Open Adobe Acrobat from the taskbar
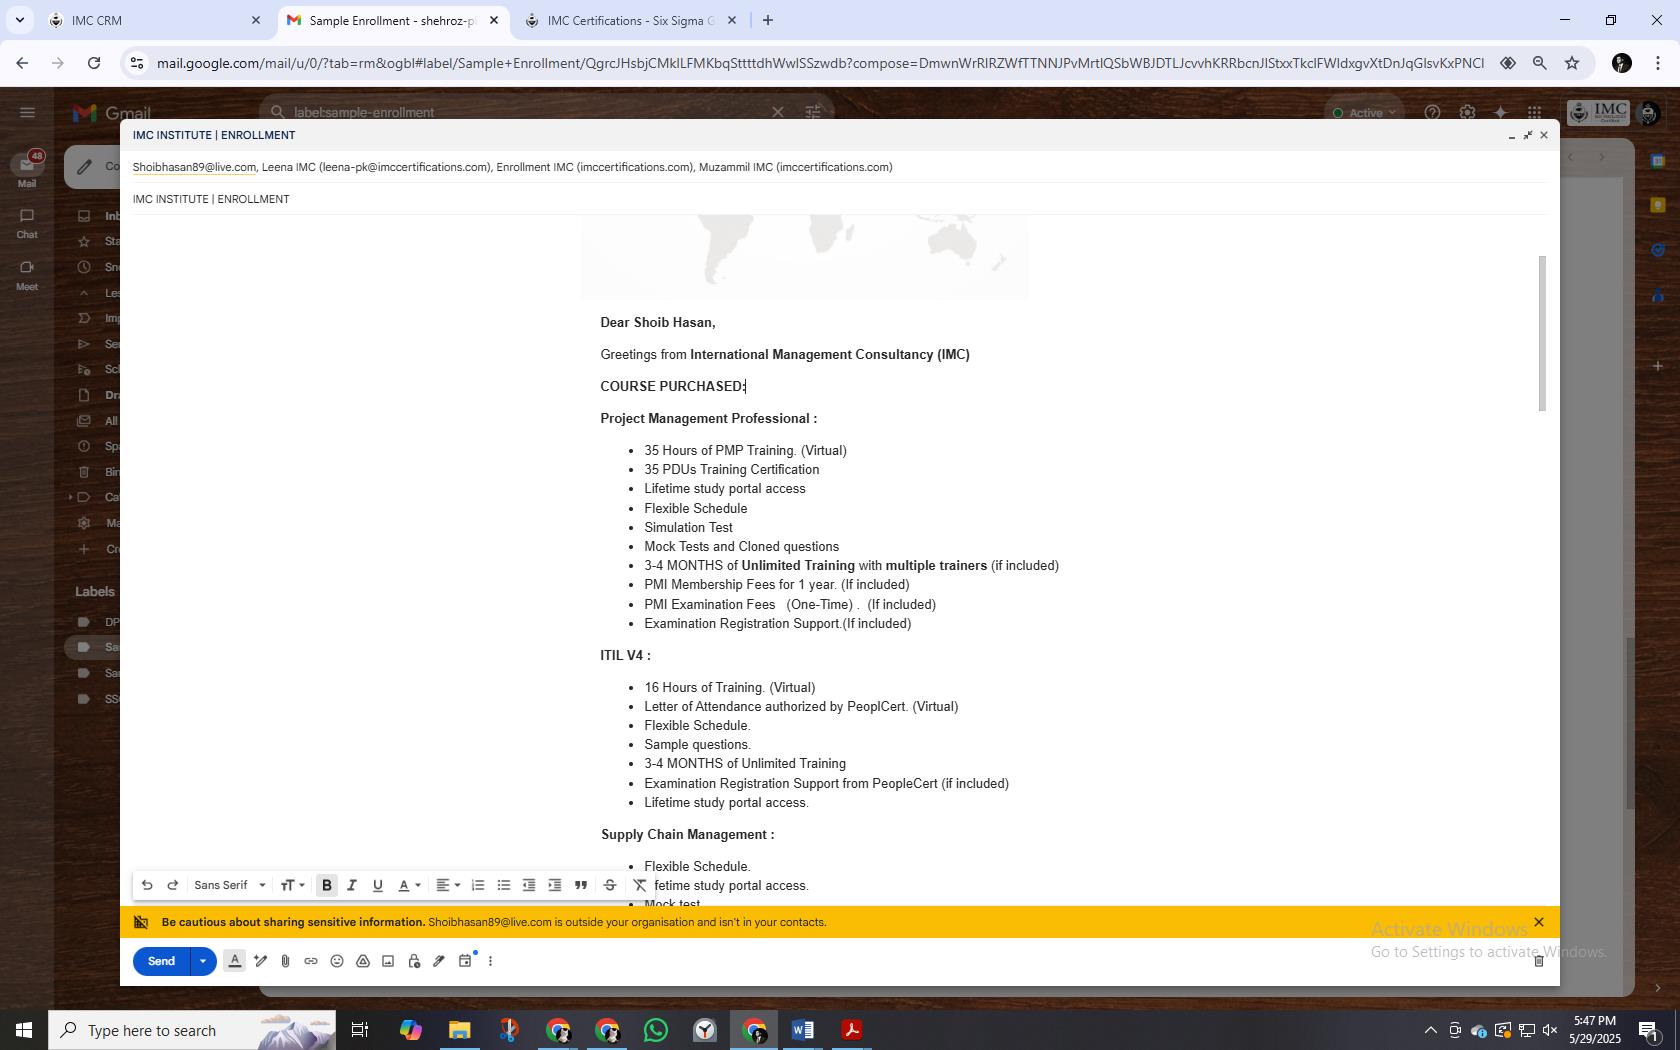The width and height of the screenshot is (1680, 1050). (852, 1030)
